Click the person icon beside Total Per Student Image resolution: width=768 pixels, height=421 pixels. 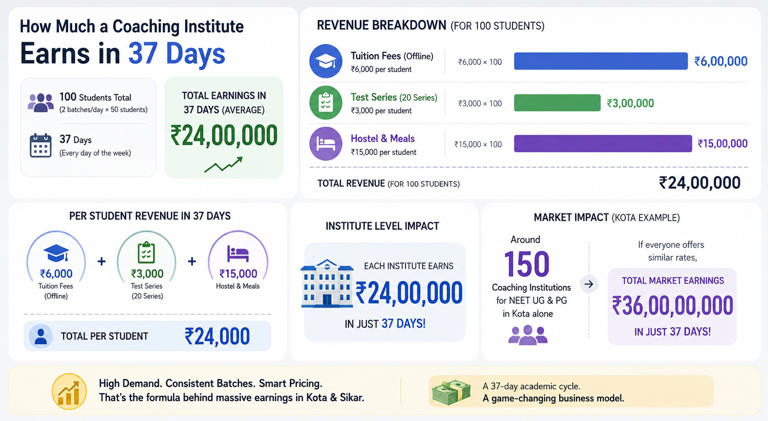pos(41,336)
